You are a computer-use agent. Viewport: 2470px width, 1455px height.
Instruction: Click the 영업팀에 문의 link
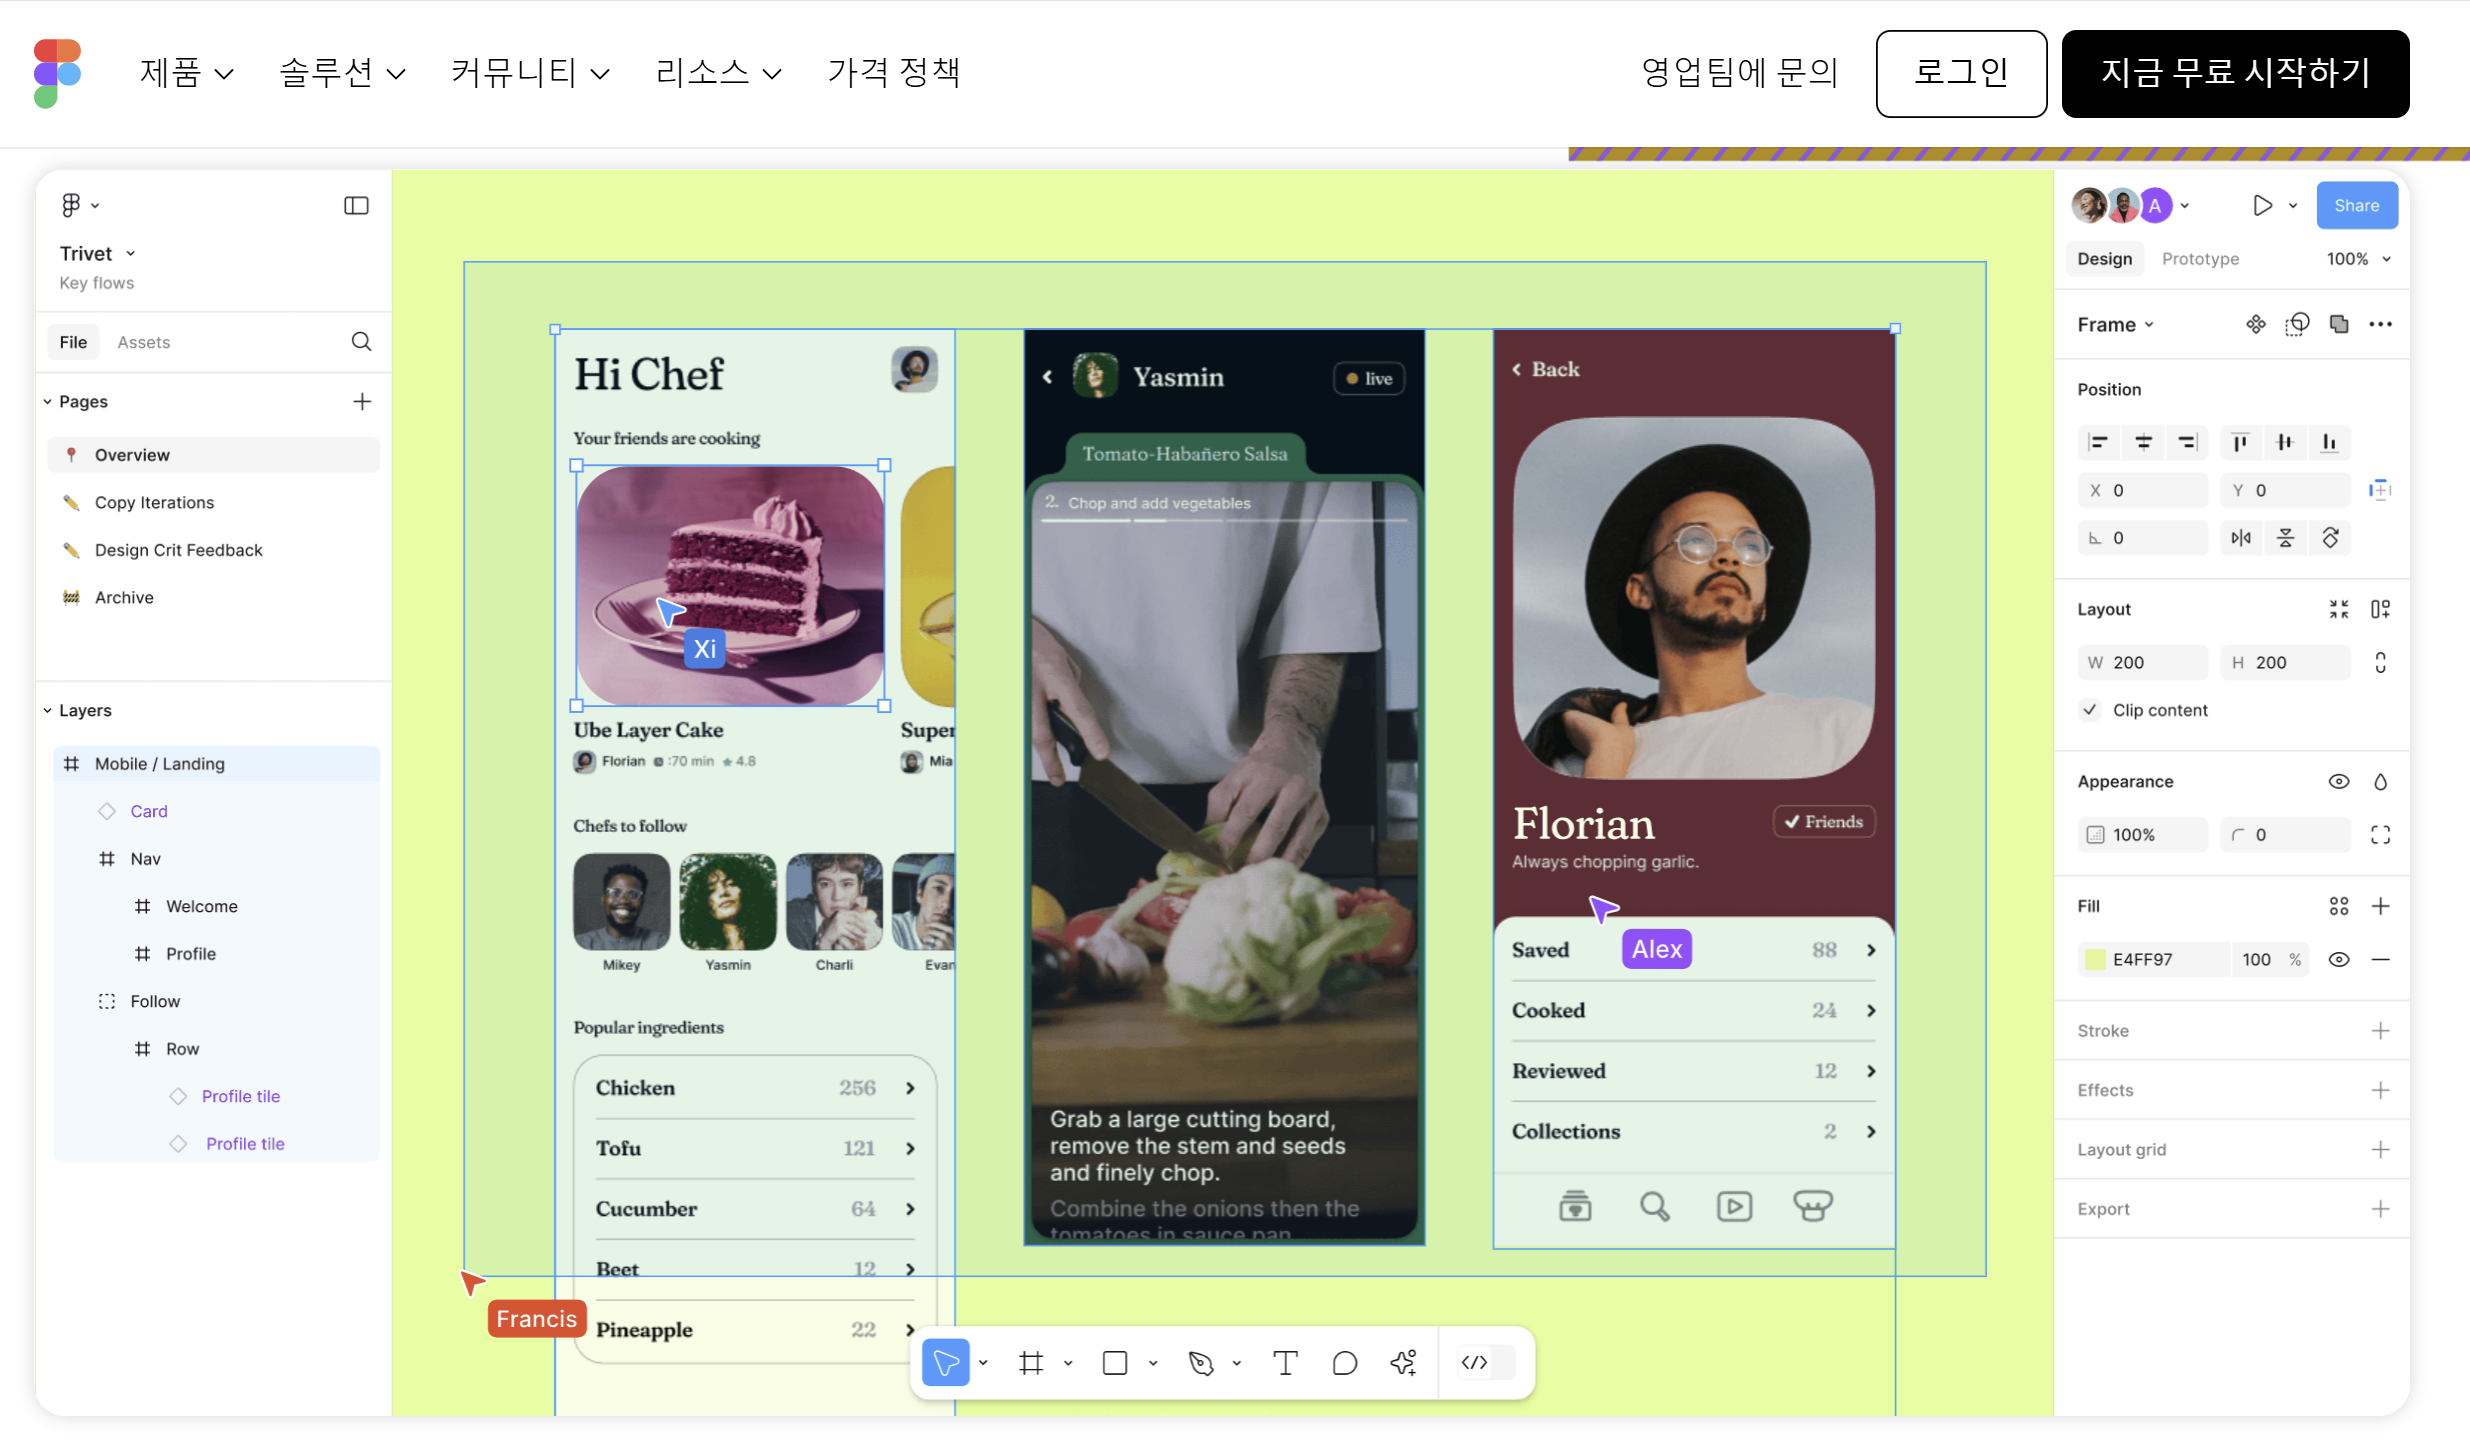point(1740,72)
